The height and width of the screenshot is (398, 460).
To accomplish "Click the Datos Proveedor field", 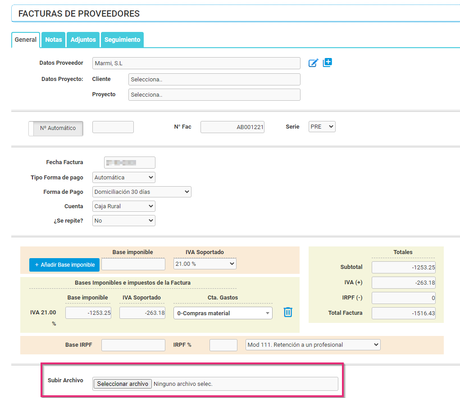I will point(196,63).
